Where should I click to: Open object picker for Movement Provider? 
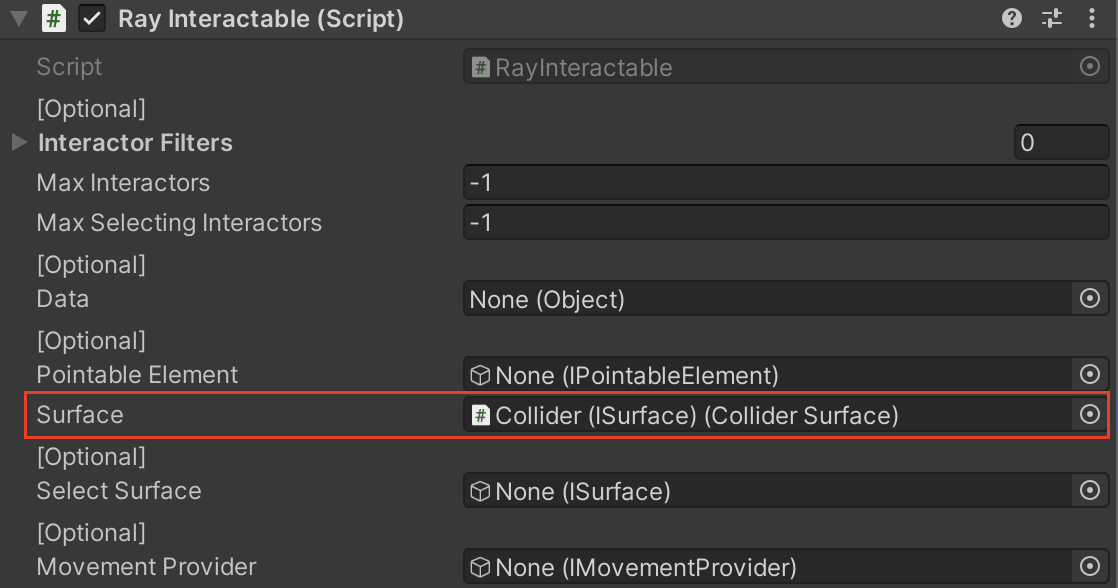1090,567
